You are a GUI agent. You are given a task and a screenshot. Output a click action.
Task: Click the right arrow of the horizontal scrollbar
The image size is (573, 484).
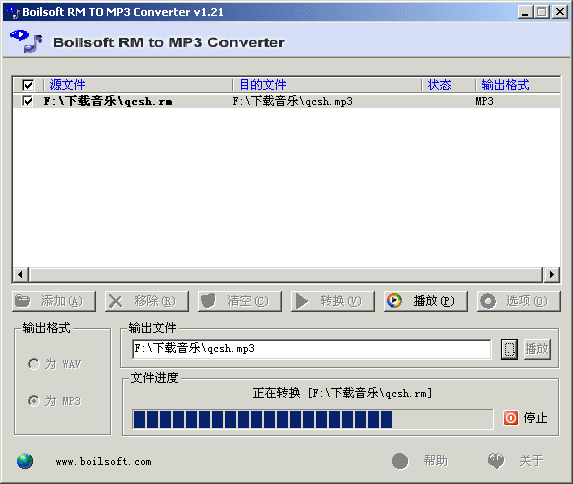552,274
